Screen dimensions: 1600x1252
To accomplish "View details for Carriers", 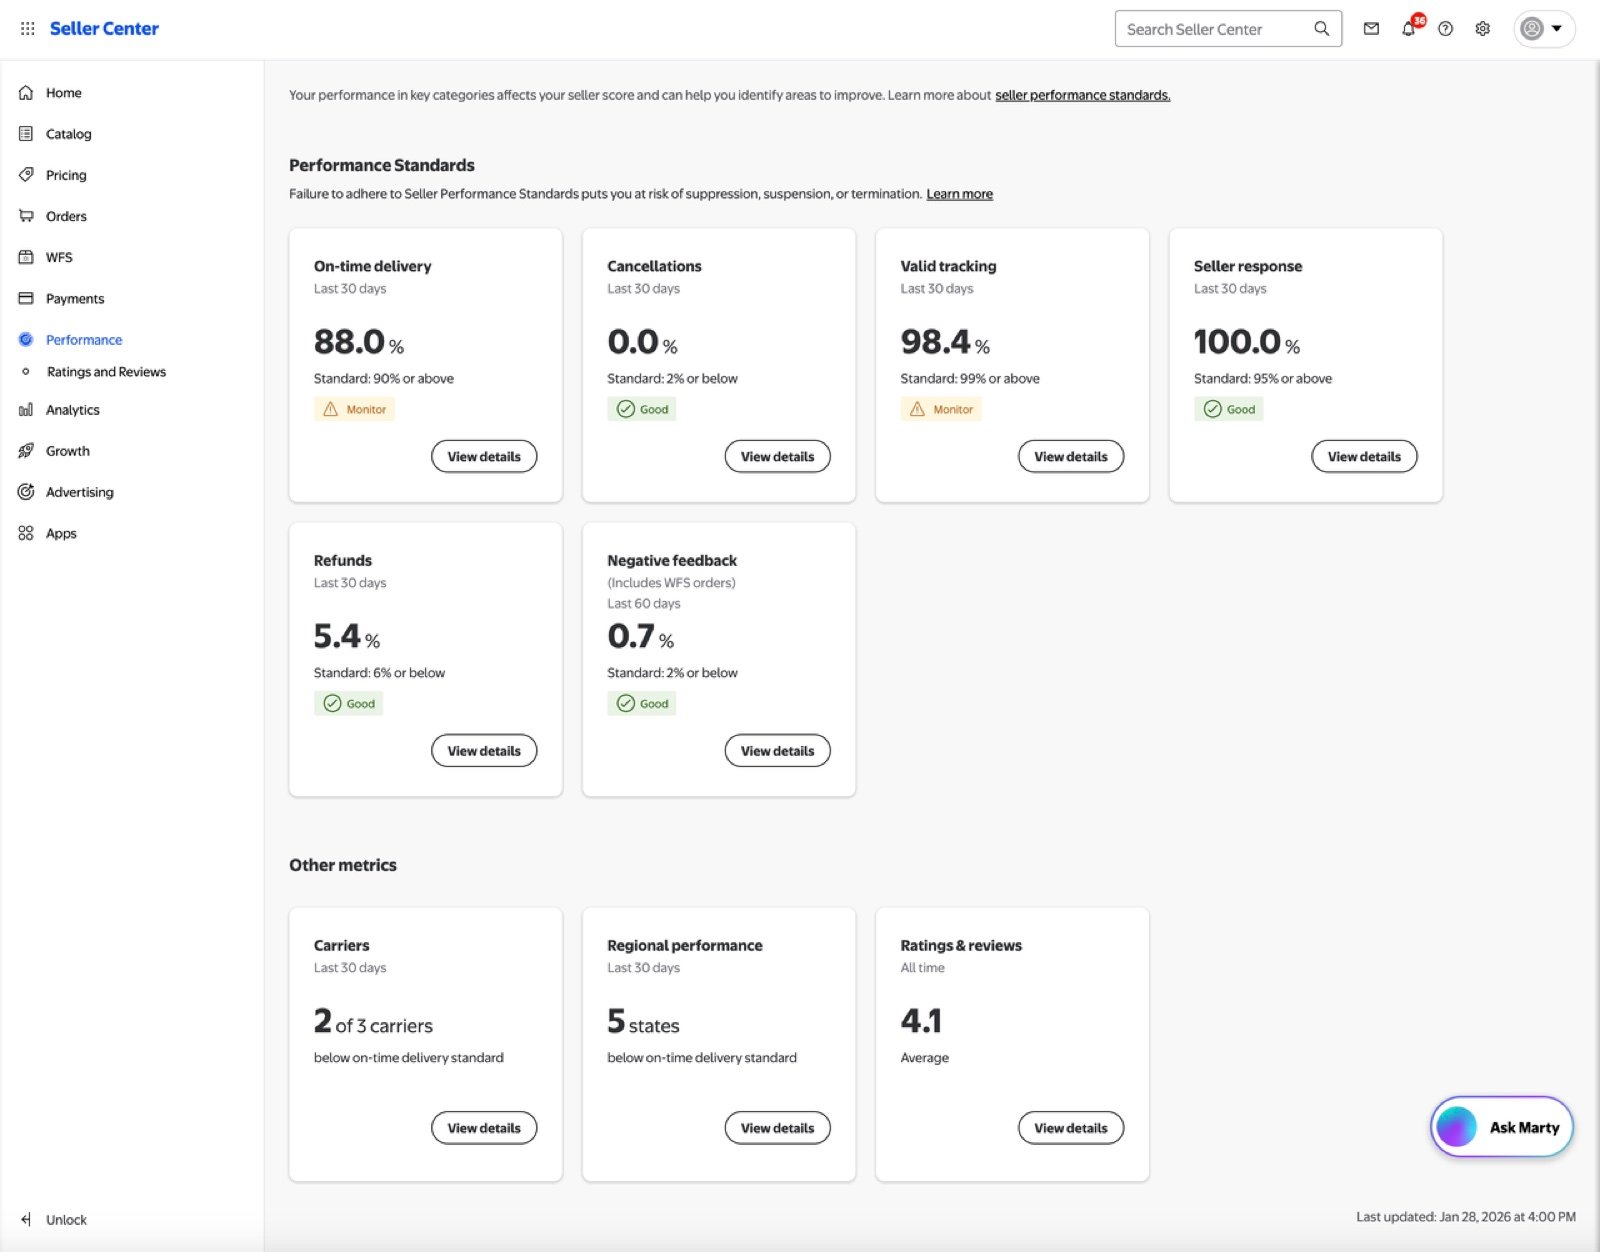I will tap(484, 1128).
